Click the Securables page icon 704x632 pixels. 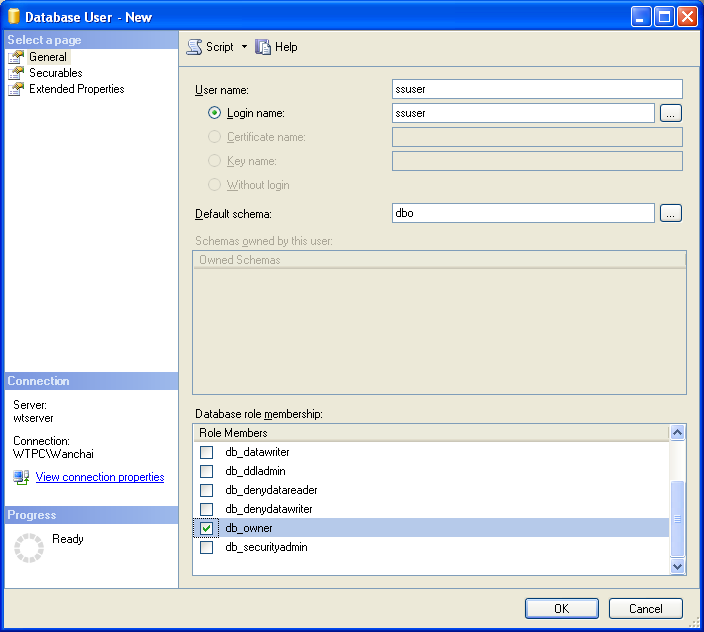coord(16,73)
